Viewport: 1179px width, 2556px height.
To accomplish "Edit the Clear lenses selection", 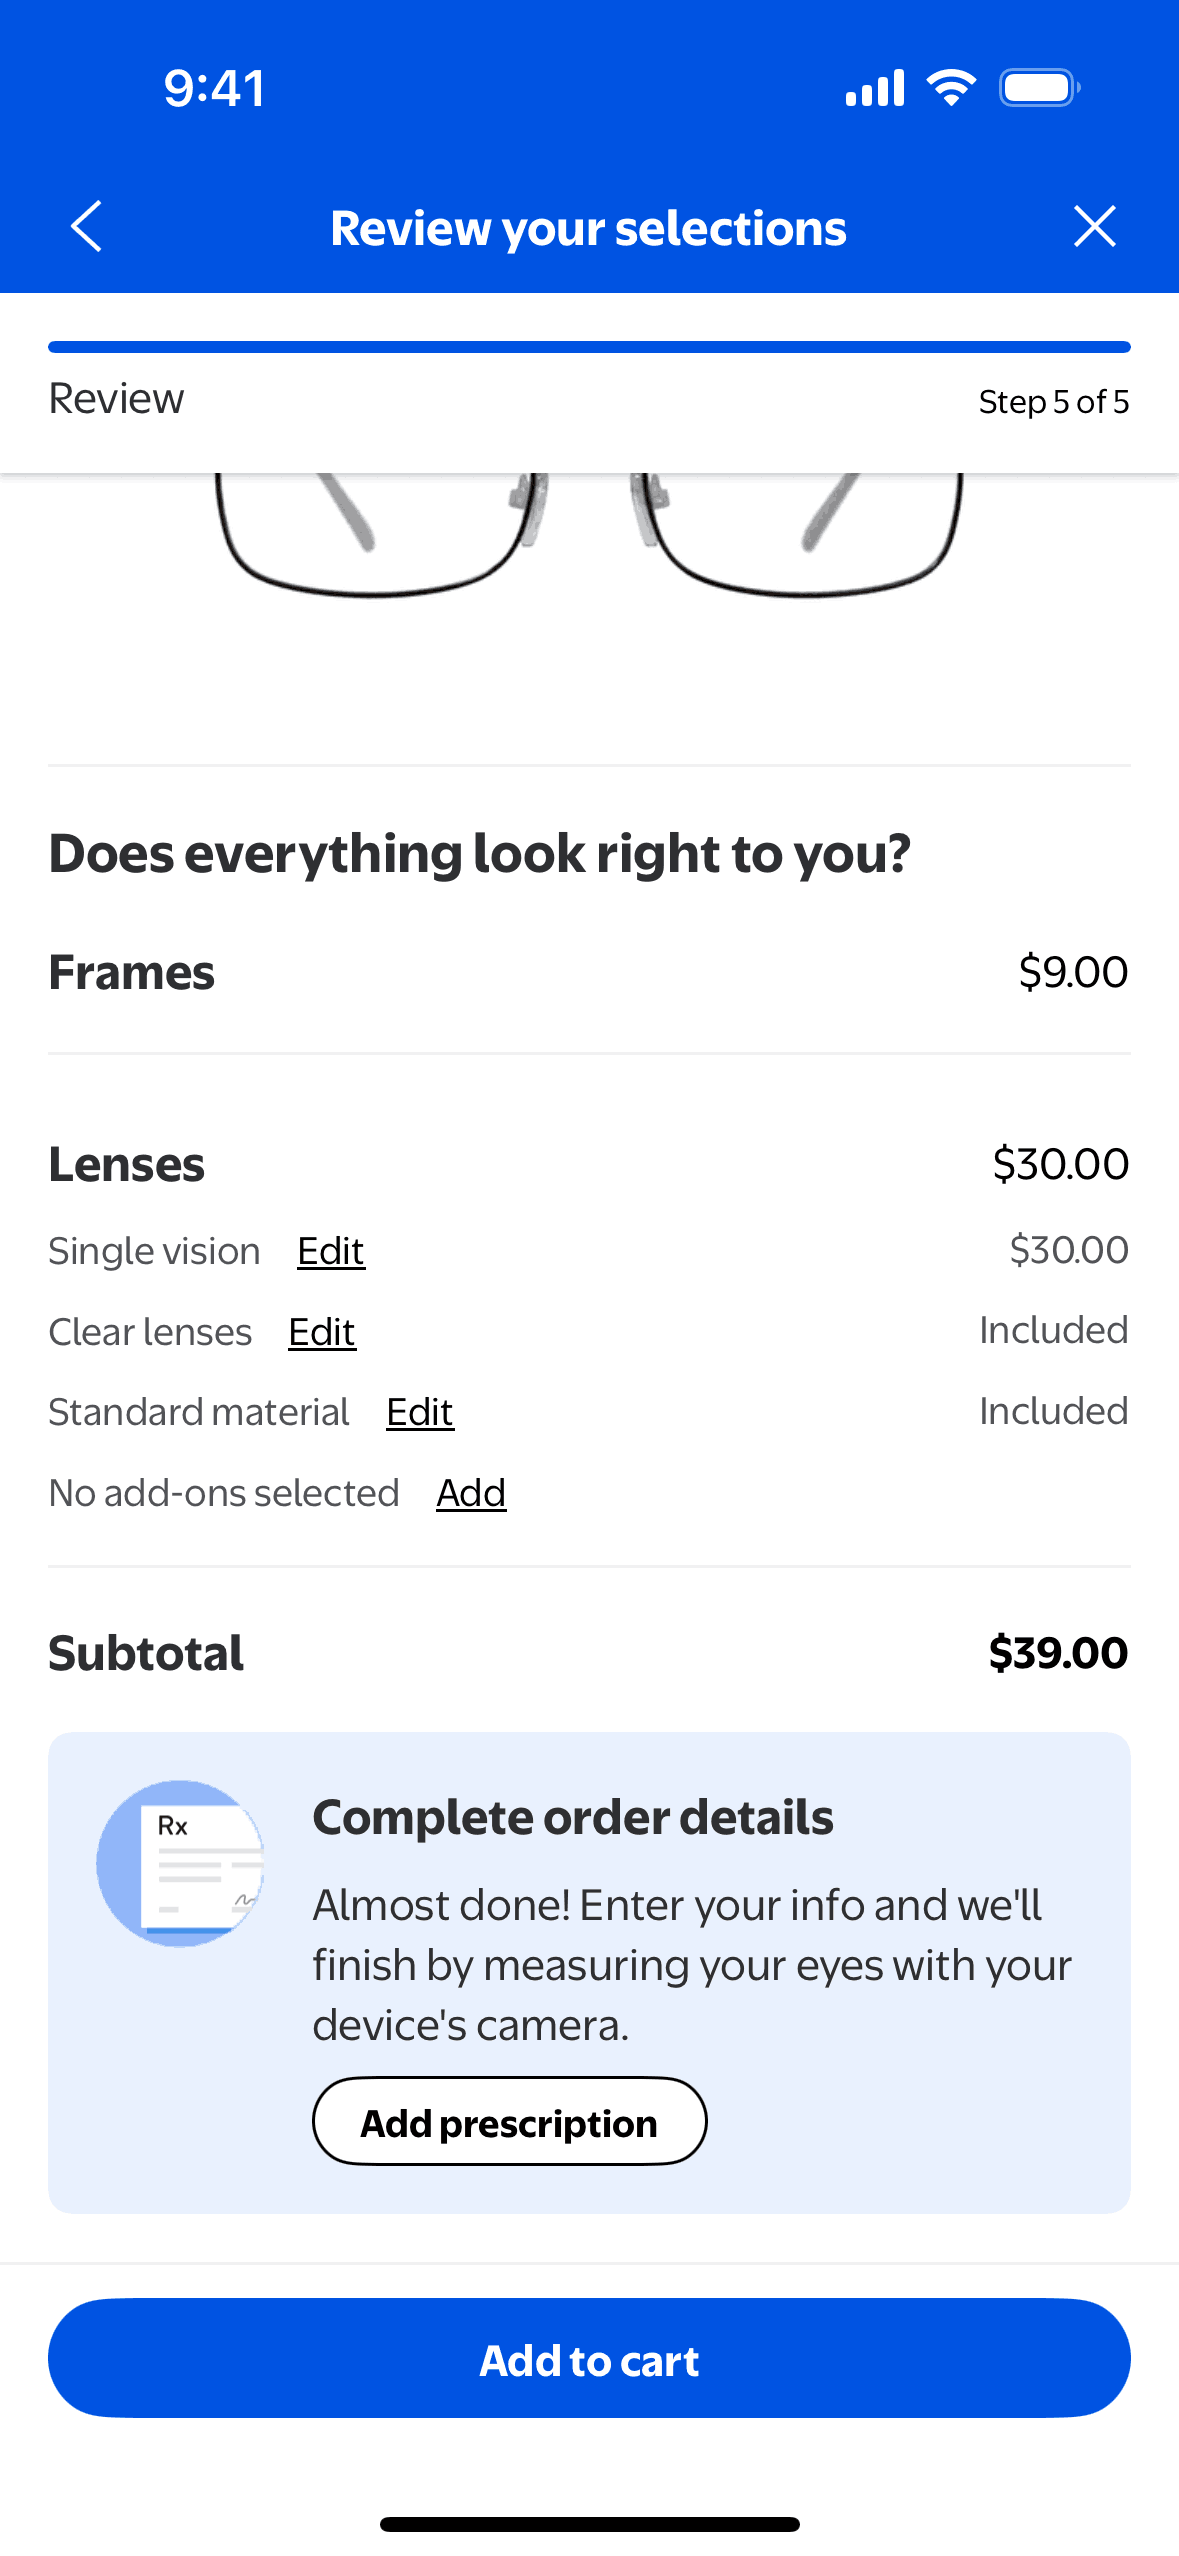I will (322, 1332).
